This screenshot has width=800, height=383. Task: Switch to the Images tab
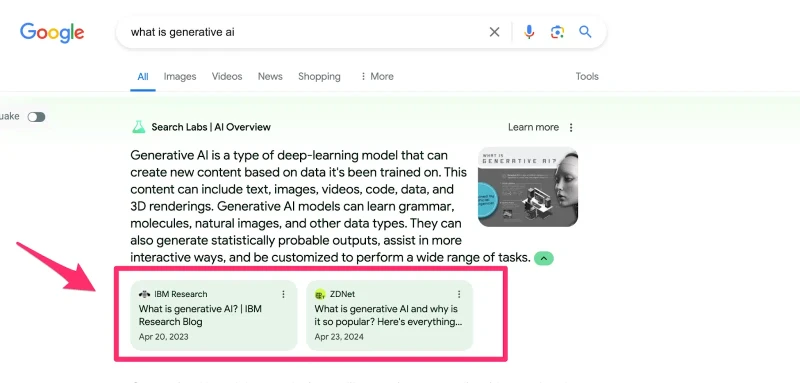180,76
